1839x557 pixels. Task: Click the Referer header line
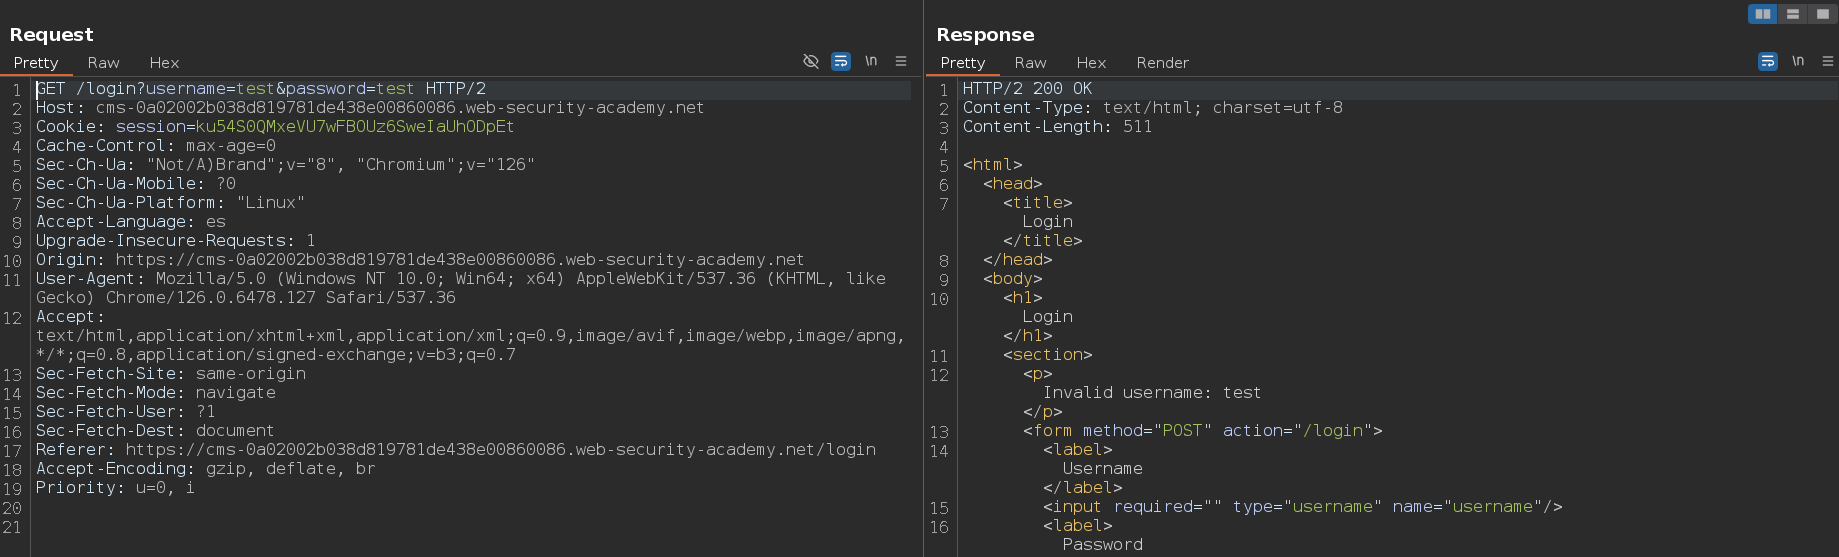coord(456,450)
